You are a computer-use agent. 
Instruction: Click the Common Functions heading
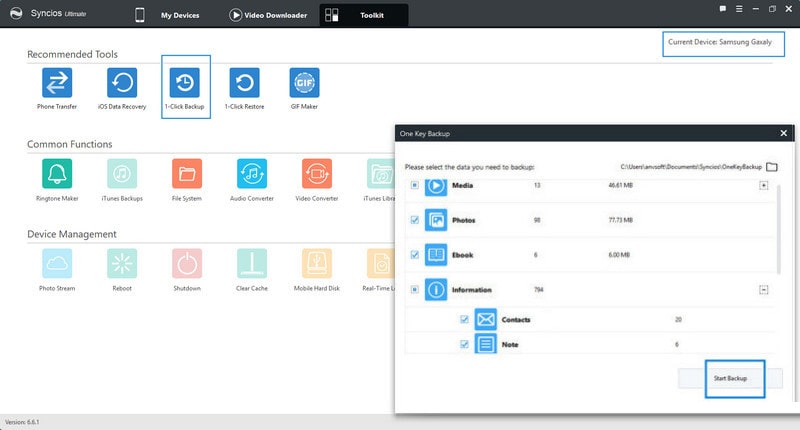pyautogui.click(x=69, y=144)
